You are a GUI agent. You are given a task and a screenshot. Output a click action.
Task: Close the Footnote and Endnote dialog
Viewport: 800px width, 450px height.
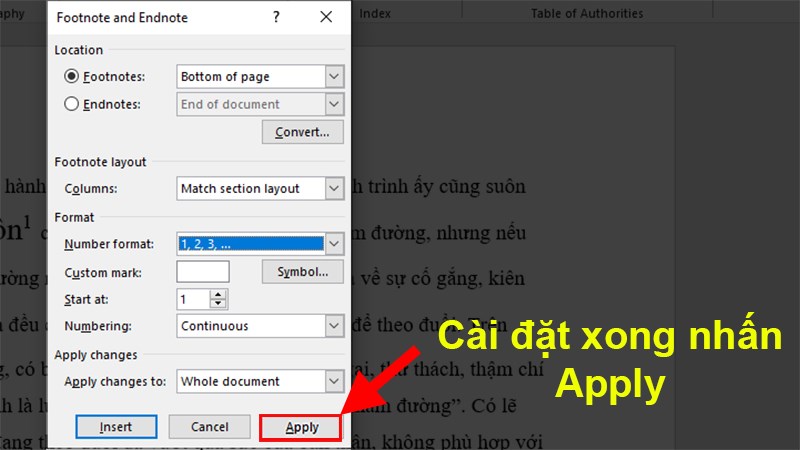pyautogui.click(x=326, y=17)
